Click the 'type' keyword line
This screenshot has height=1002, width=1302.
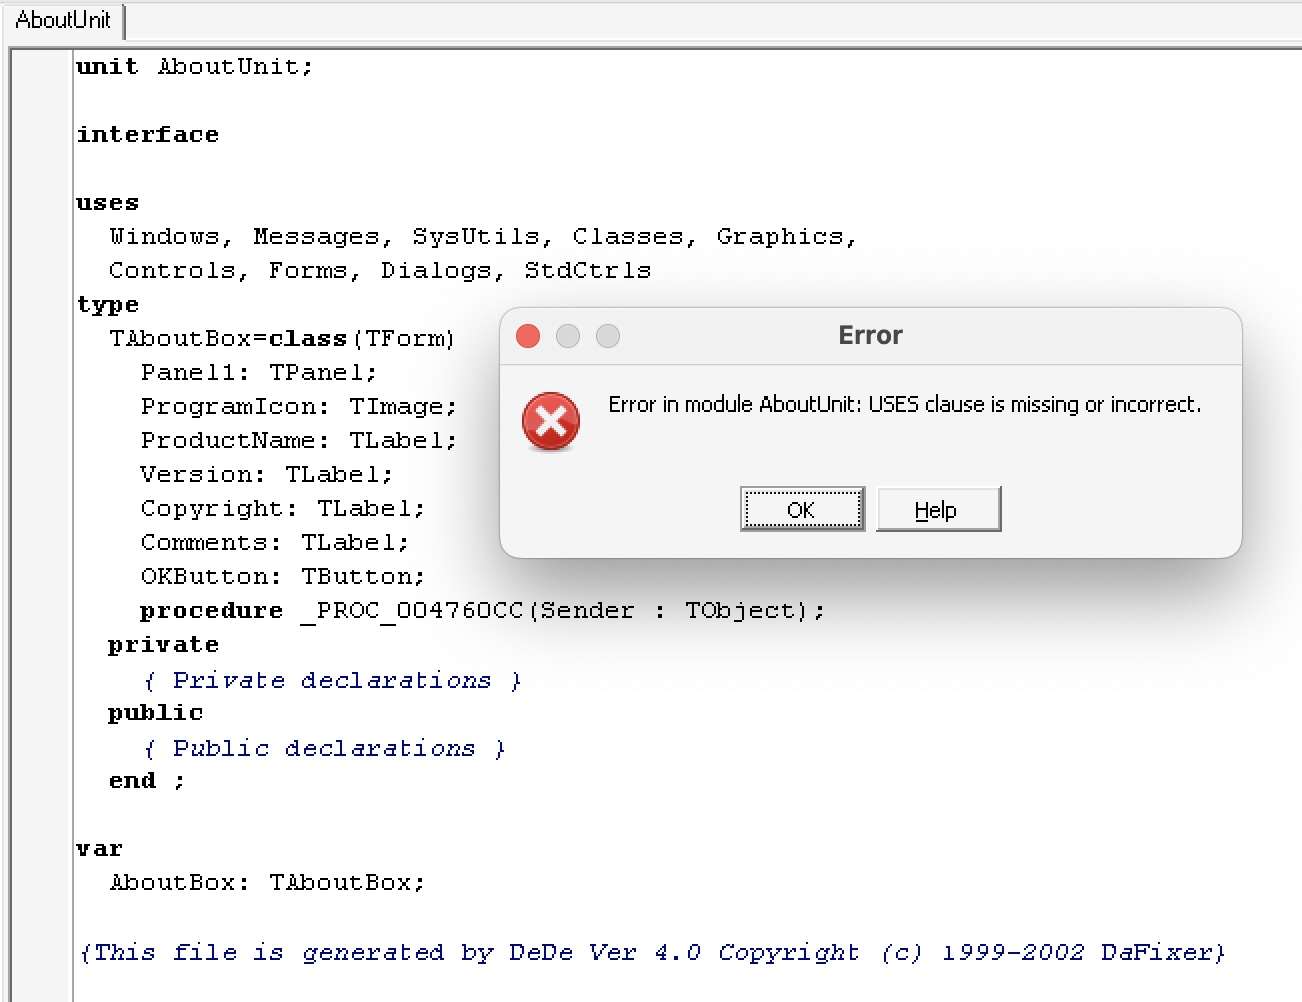tap(108, 305)
